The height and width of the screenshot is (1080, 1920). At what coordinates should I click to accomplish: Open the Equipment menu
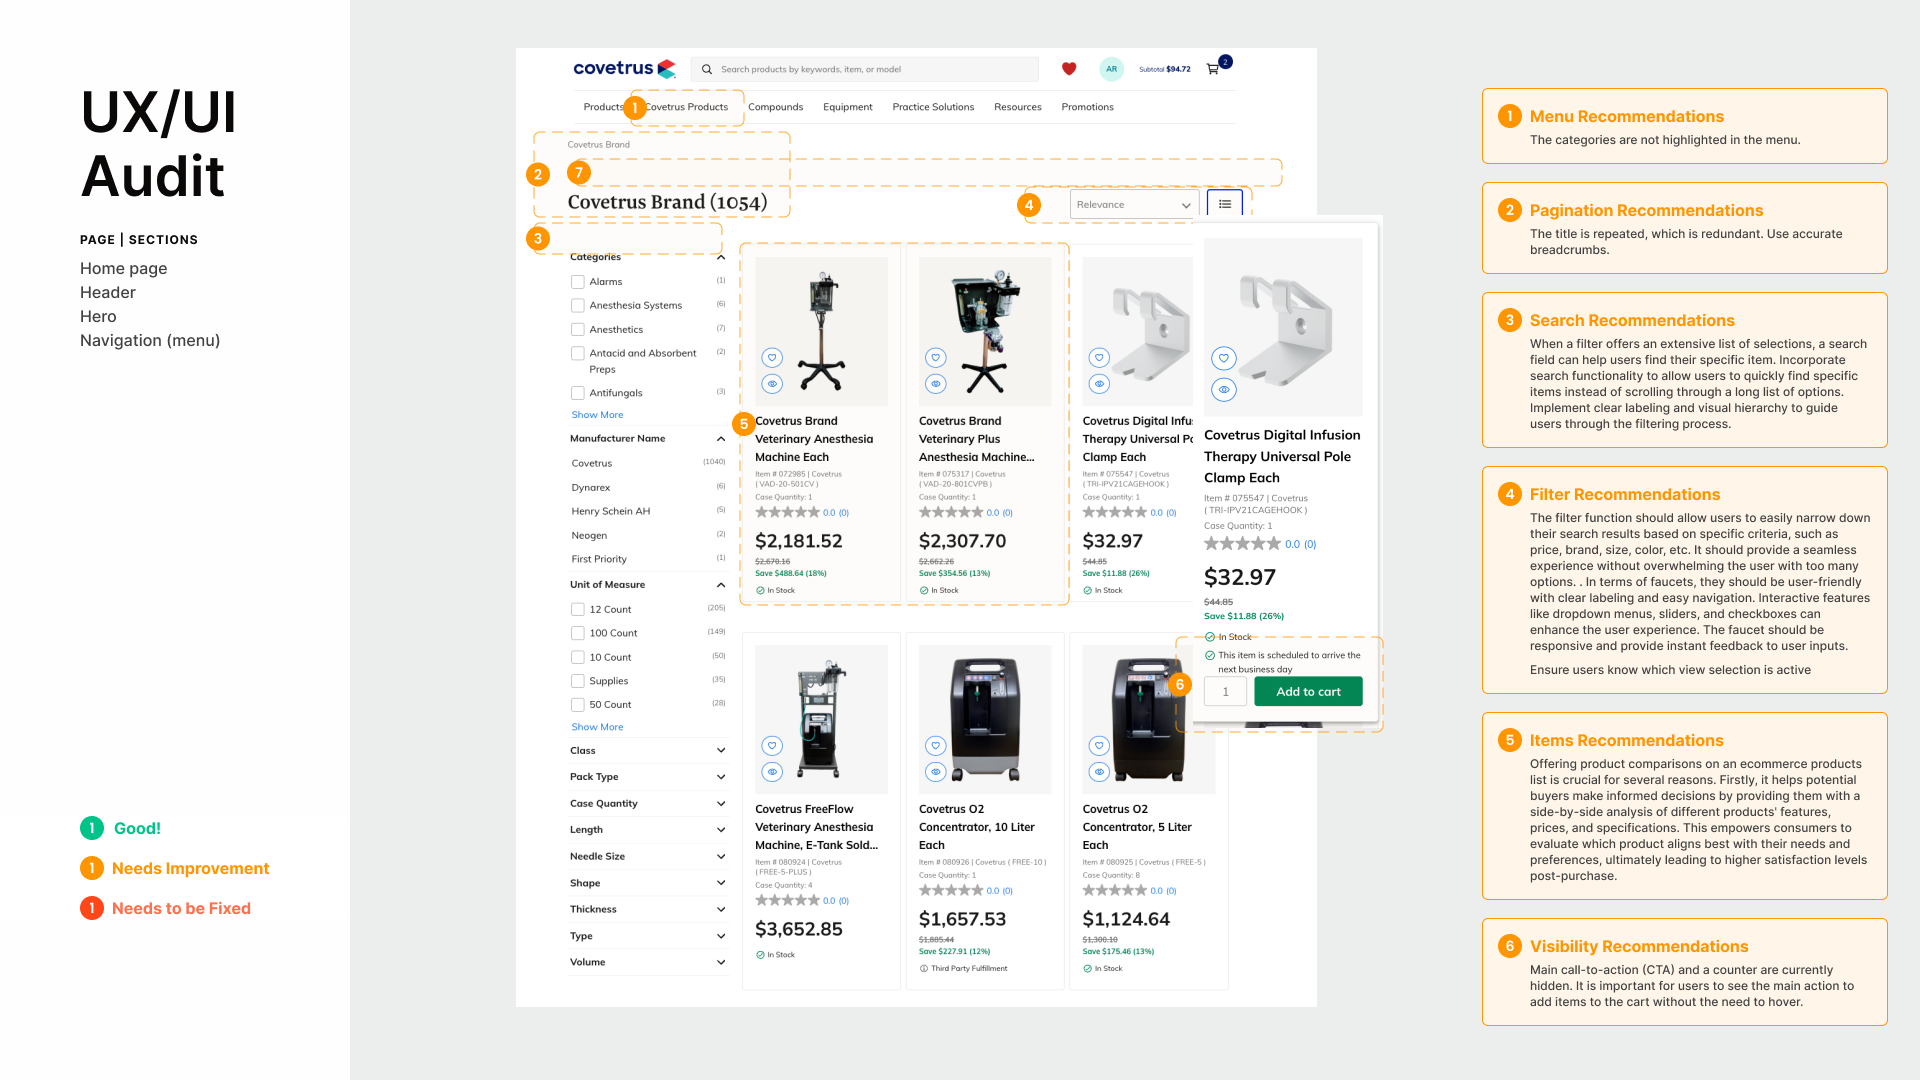coord(848,107)
